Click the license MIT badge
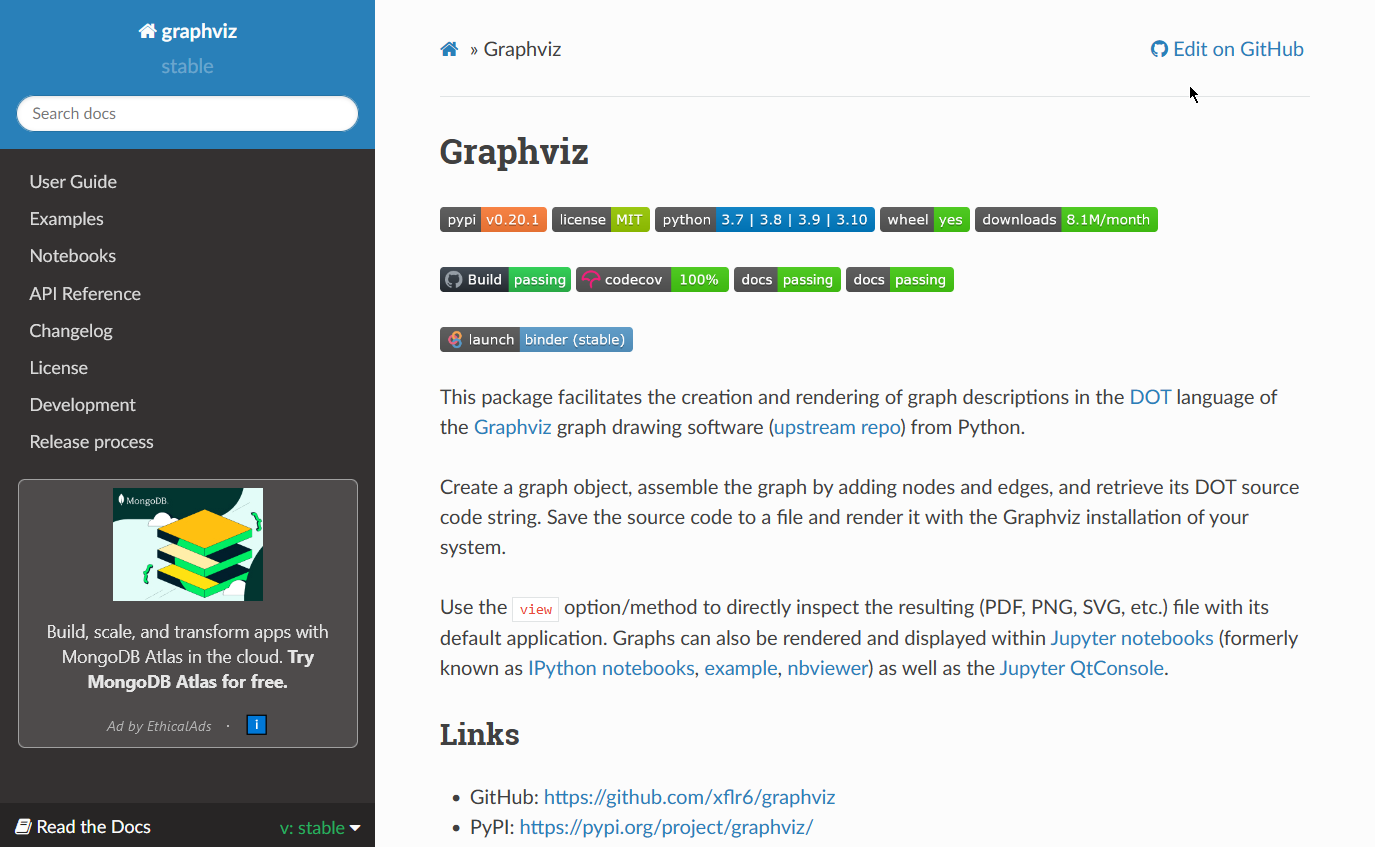Viewport: 1375px width, 847px height. (601, 219)
